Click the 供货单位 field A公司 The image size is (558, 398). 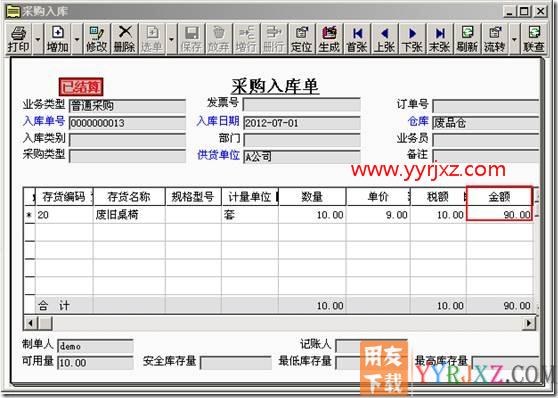[302, 156]
